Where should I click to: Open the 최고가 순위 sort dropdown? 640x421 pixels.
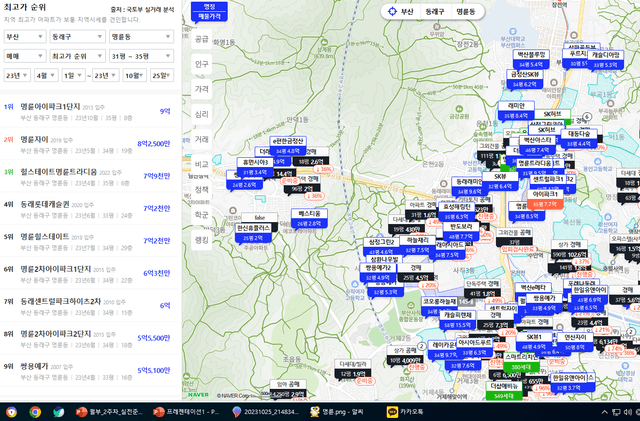pyautogui.click(x=78, y=56)
